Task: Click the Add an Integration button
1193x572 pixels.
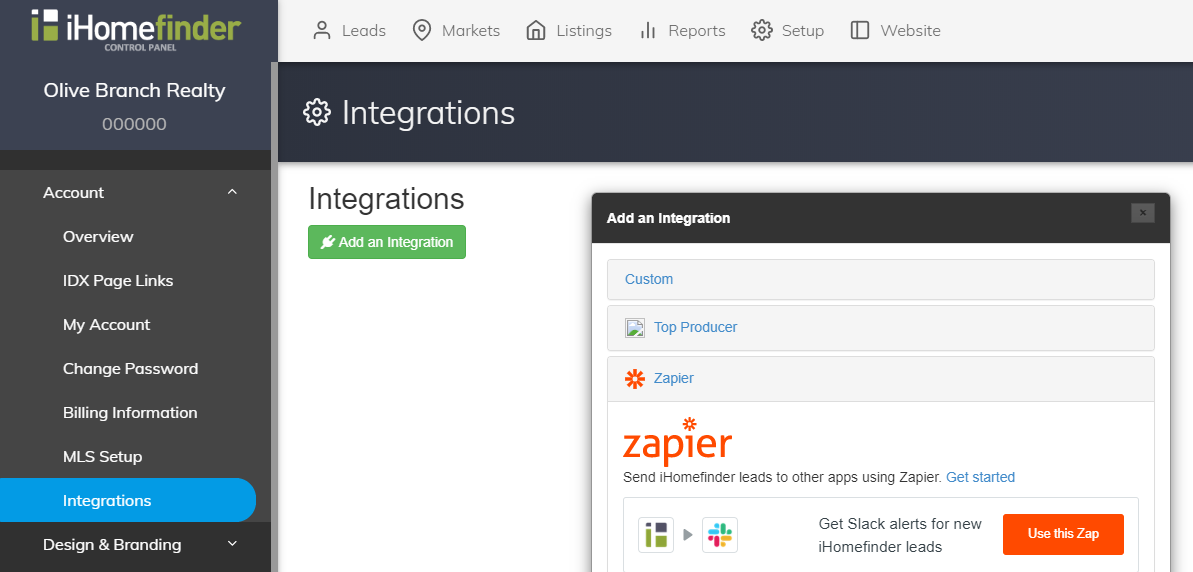Action: pos(387,242)
